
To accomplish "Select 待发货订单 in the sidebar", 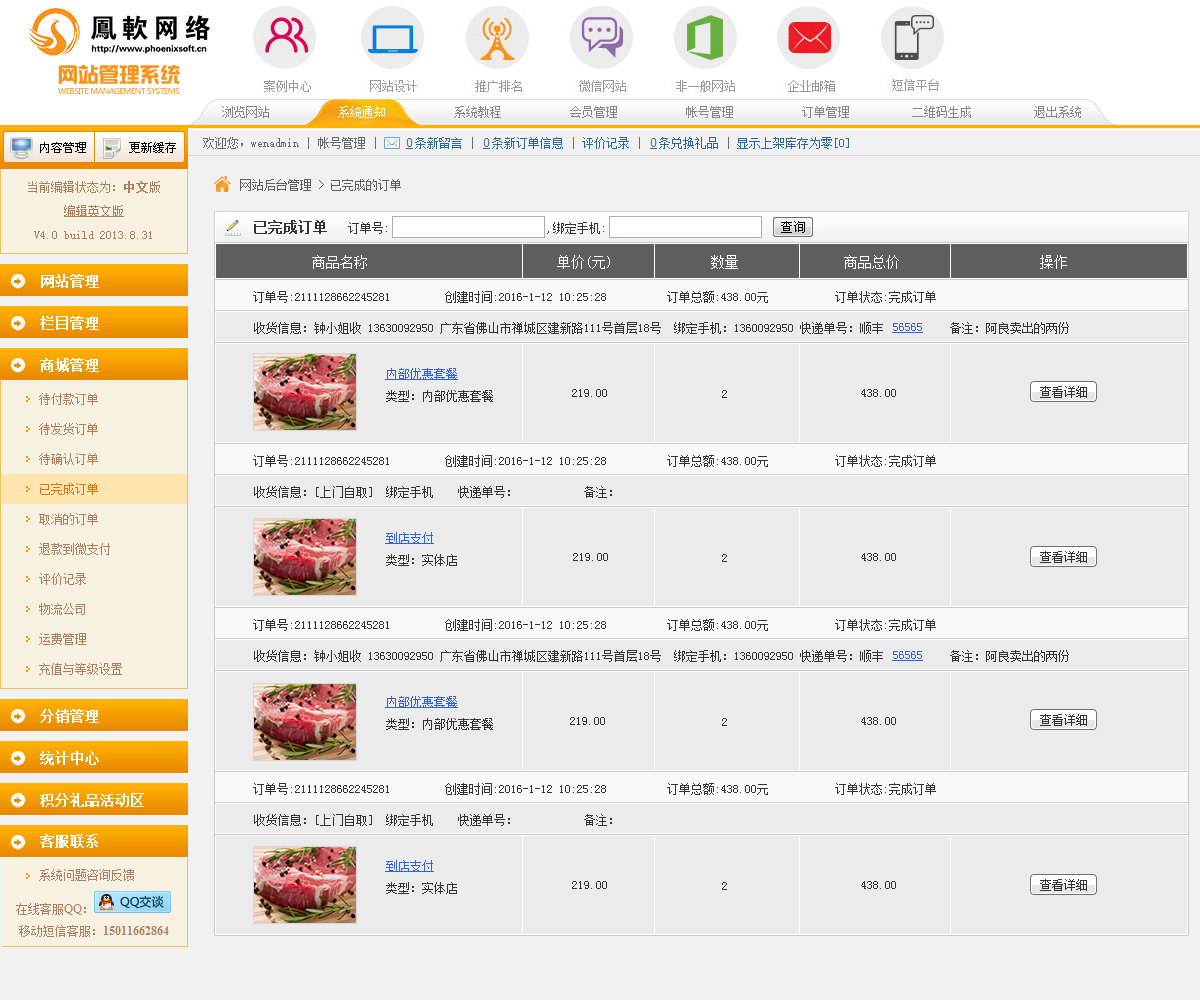I will point(69,429).
